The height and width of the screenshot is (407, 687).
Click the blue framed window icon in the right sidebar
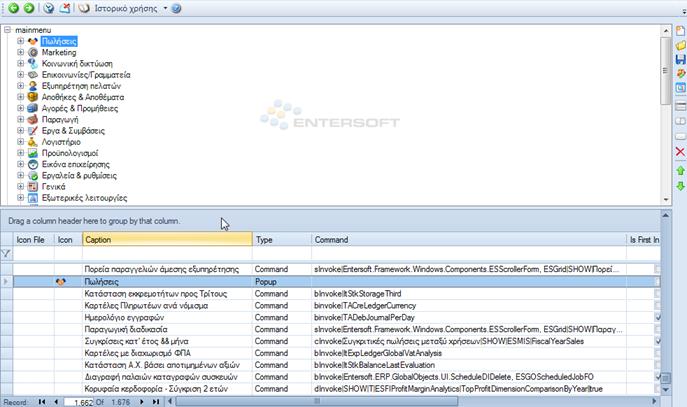click(680, 88)
